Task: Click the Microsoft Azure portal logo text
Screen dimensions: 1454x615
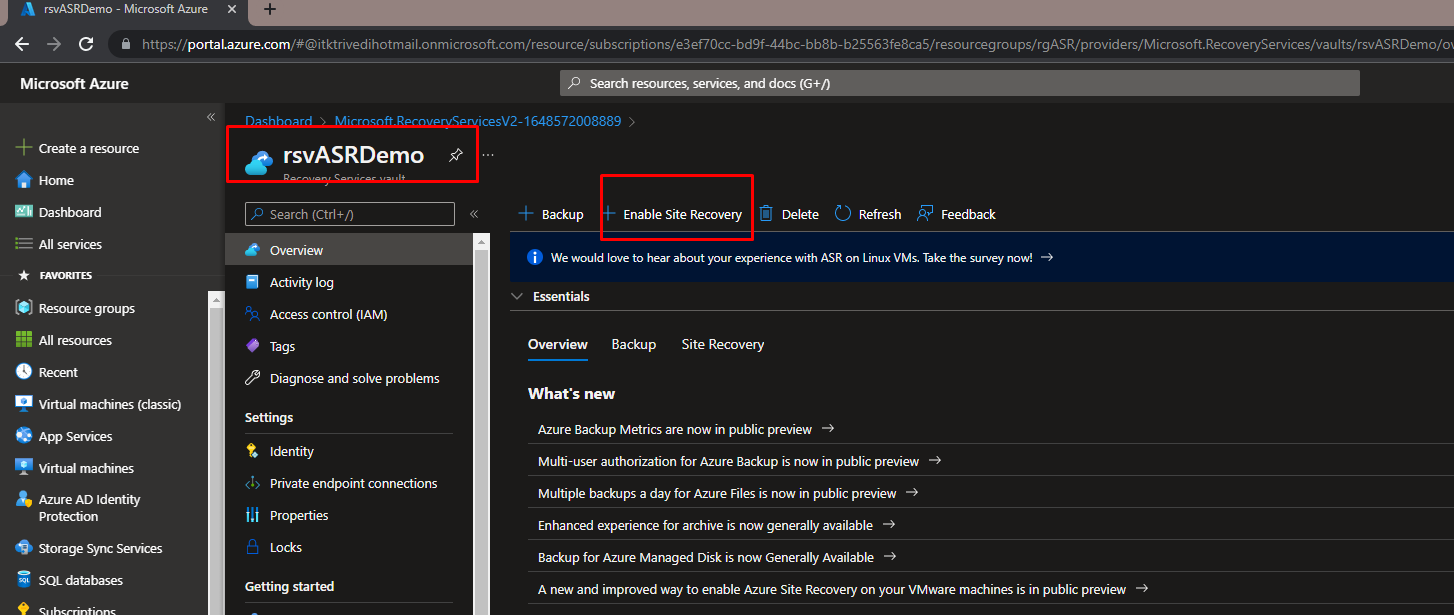Action: 74,84
